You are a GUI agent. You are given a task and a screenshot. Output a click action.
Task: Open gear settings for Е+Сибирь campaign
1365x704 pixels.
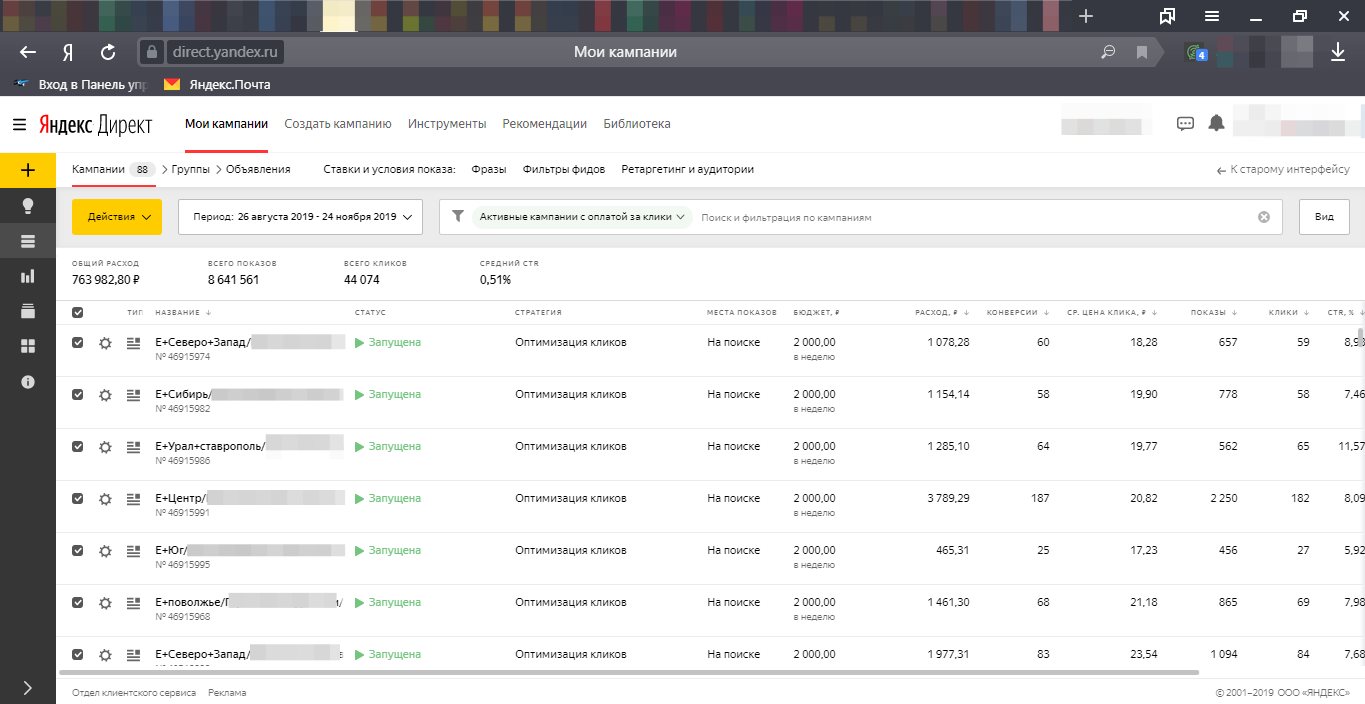[x=105, y=395]
